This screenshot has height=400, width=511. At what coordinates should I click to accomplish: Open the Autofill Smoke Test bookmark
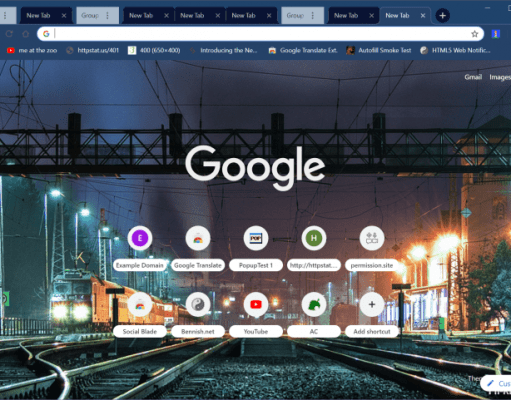pyautogui.click(x=378, y=50)
